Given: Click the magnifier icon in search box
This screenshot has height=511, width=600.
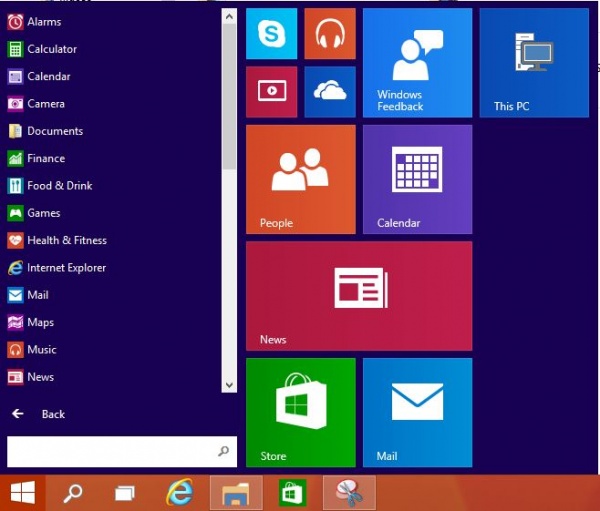Looking at the screenshot, I should point(223,451).
